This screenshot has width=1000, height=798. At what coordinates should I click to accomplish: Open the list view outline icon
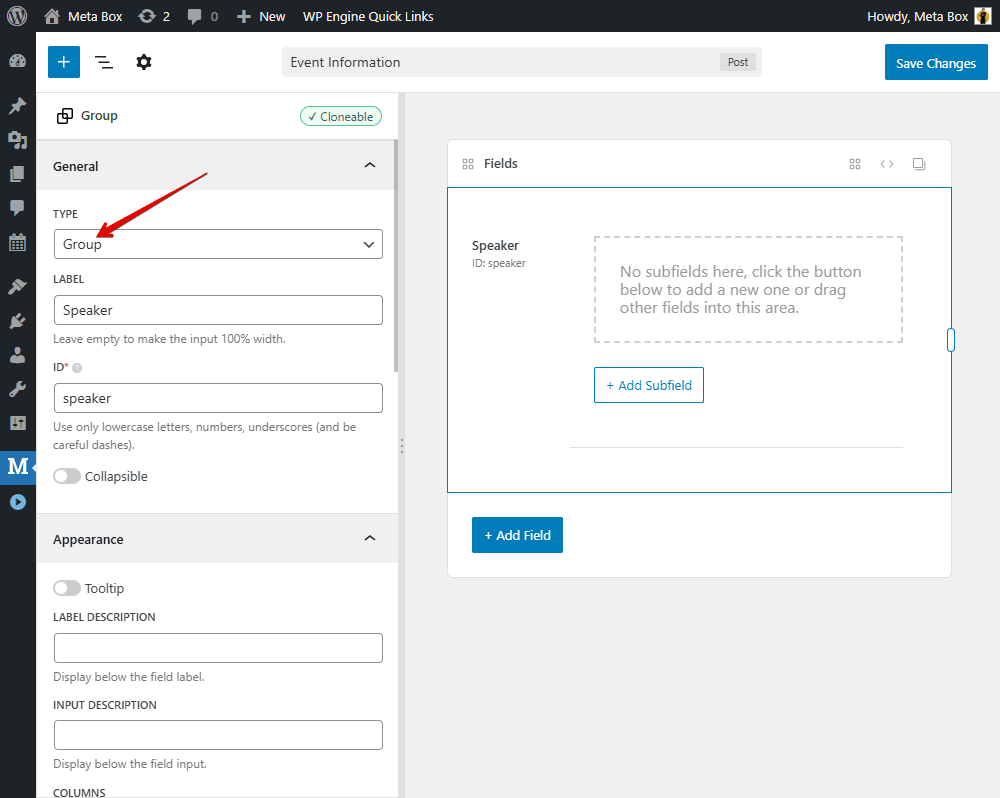(x=104, y=62)
